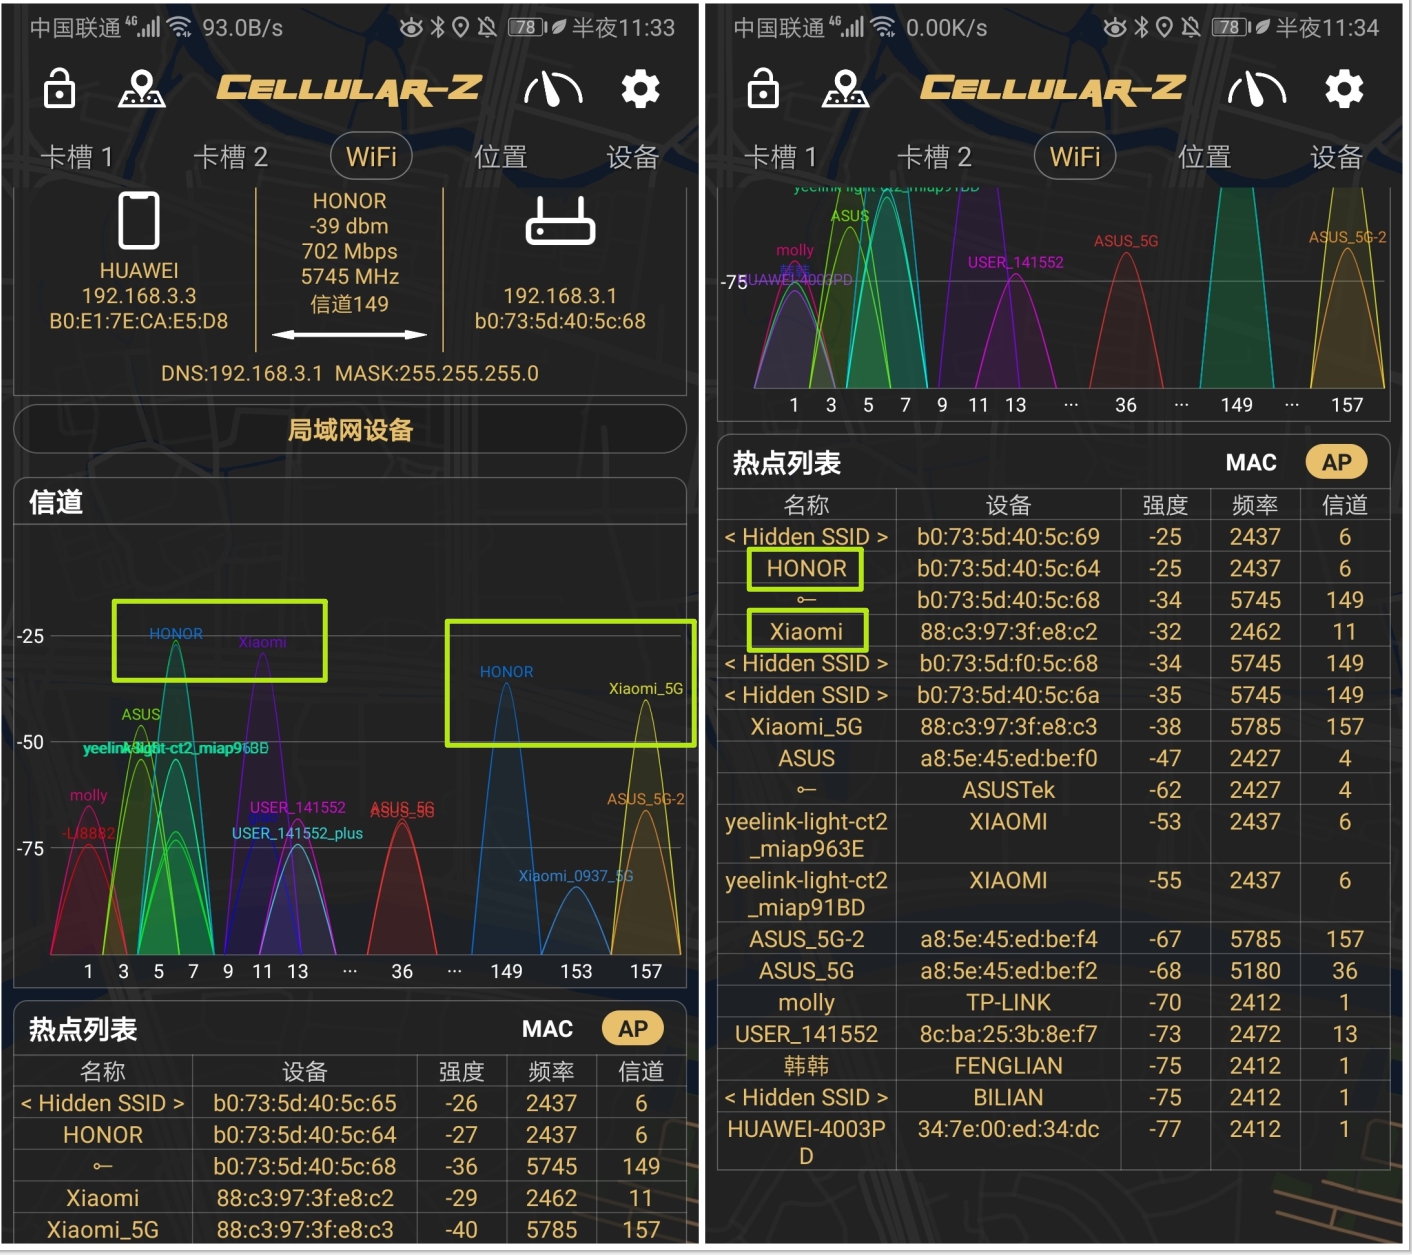The width and height of the screenshot is (1412, 1255).
Task: Switch to 卡槽 2 tab in left screenshot
Action: click(230, 157)
